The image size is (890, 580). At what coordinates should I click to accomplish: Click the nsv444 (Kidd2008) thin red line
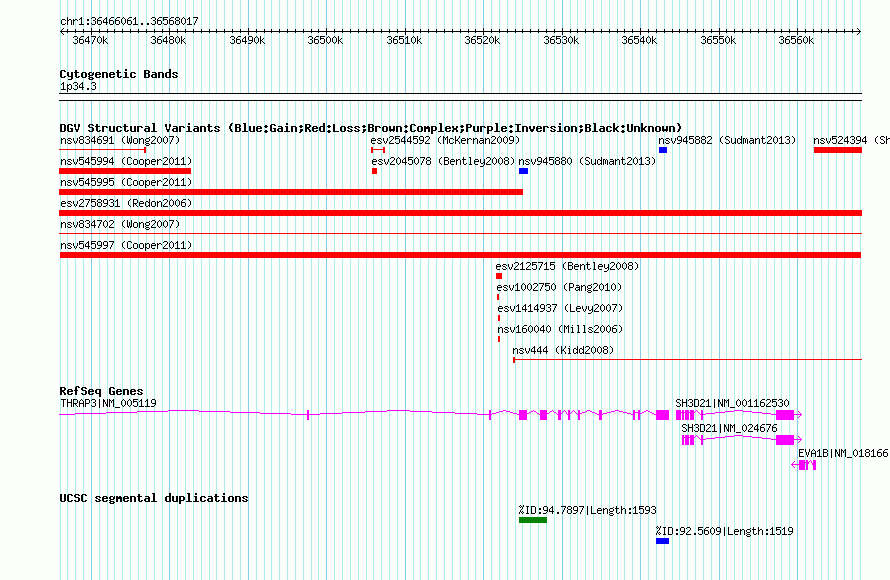pos(687,359)
